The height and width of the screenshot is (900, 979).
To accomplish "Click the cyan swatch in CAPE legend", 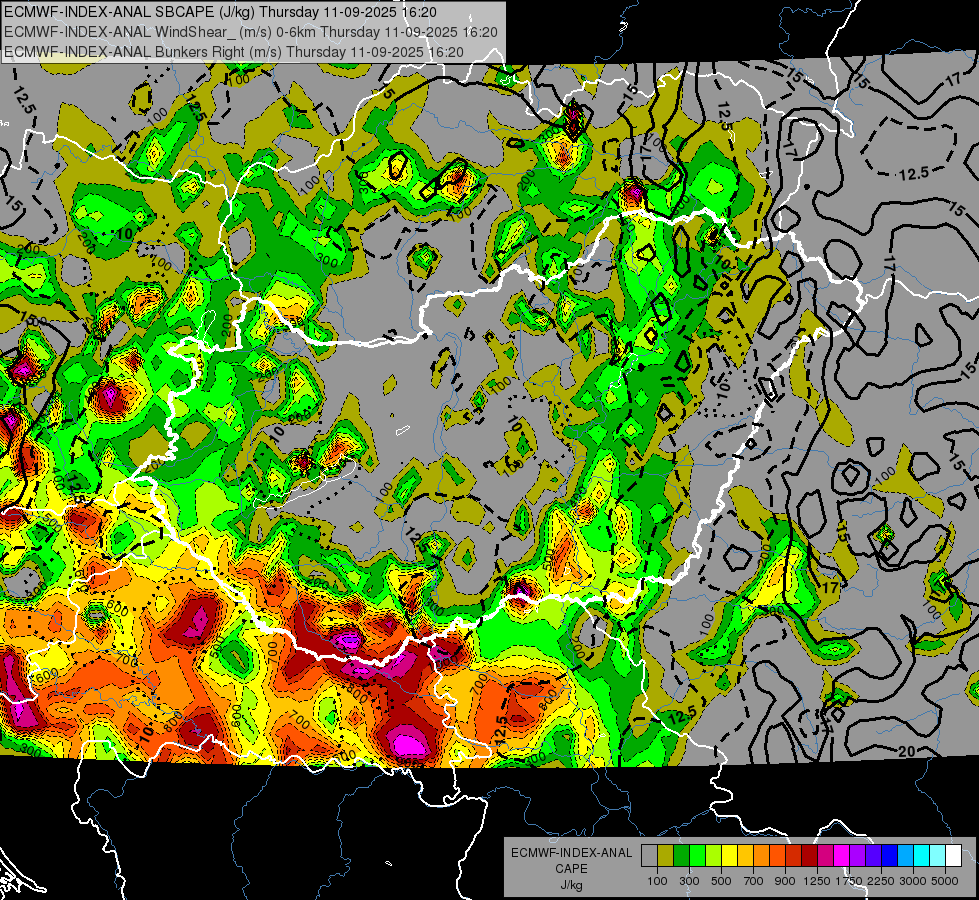I will click(x=922, y=855).
